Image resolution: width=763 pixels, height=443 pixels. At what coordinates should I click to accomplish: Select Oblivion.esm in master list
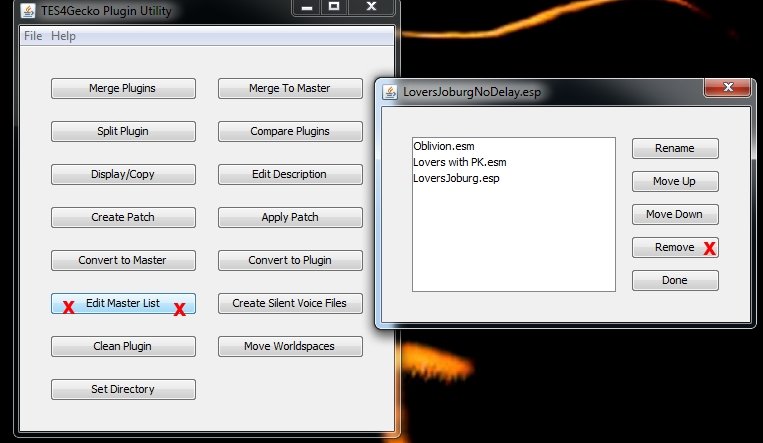point(513,146)
